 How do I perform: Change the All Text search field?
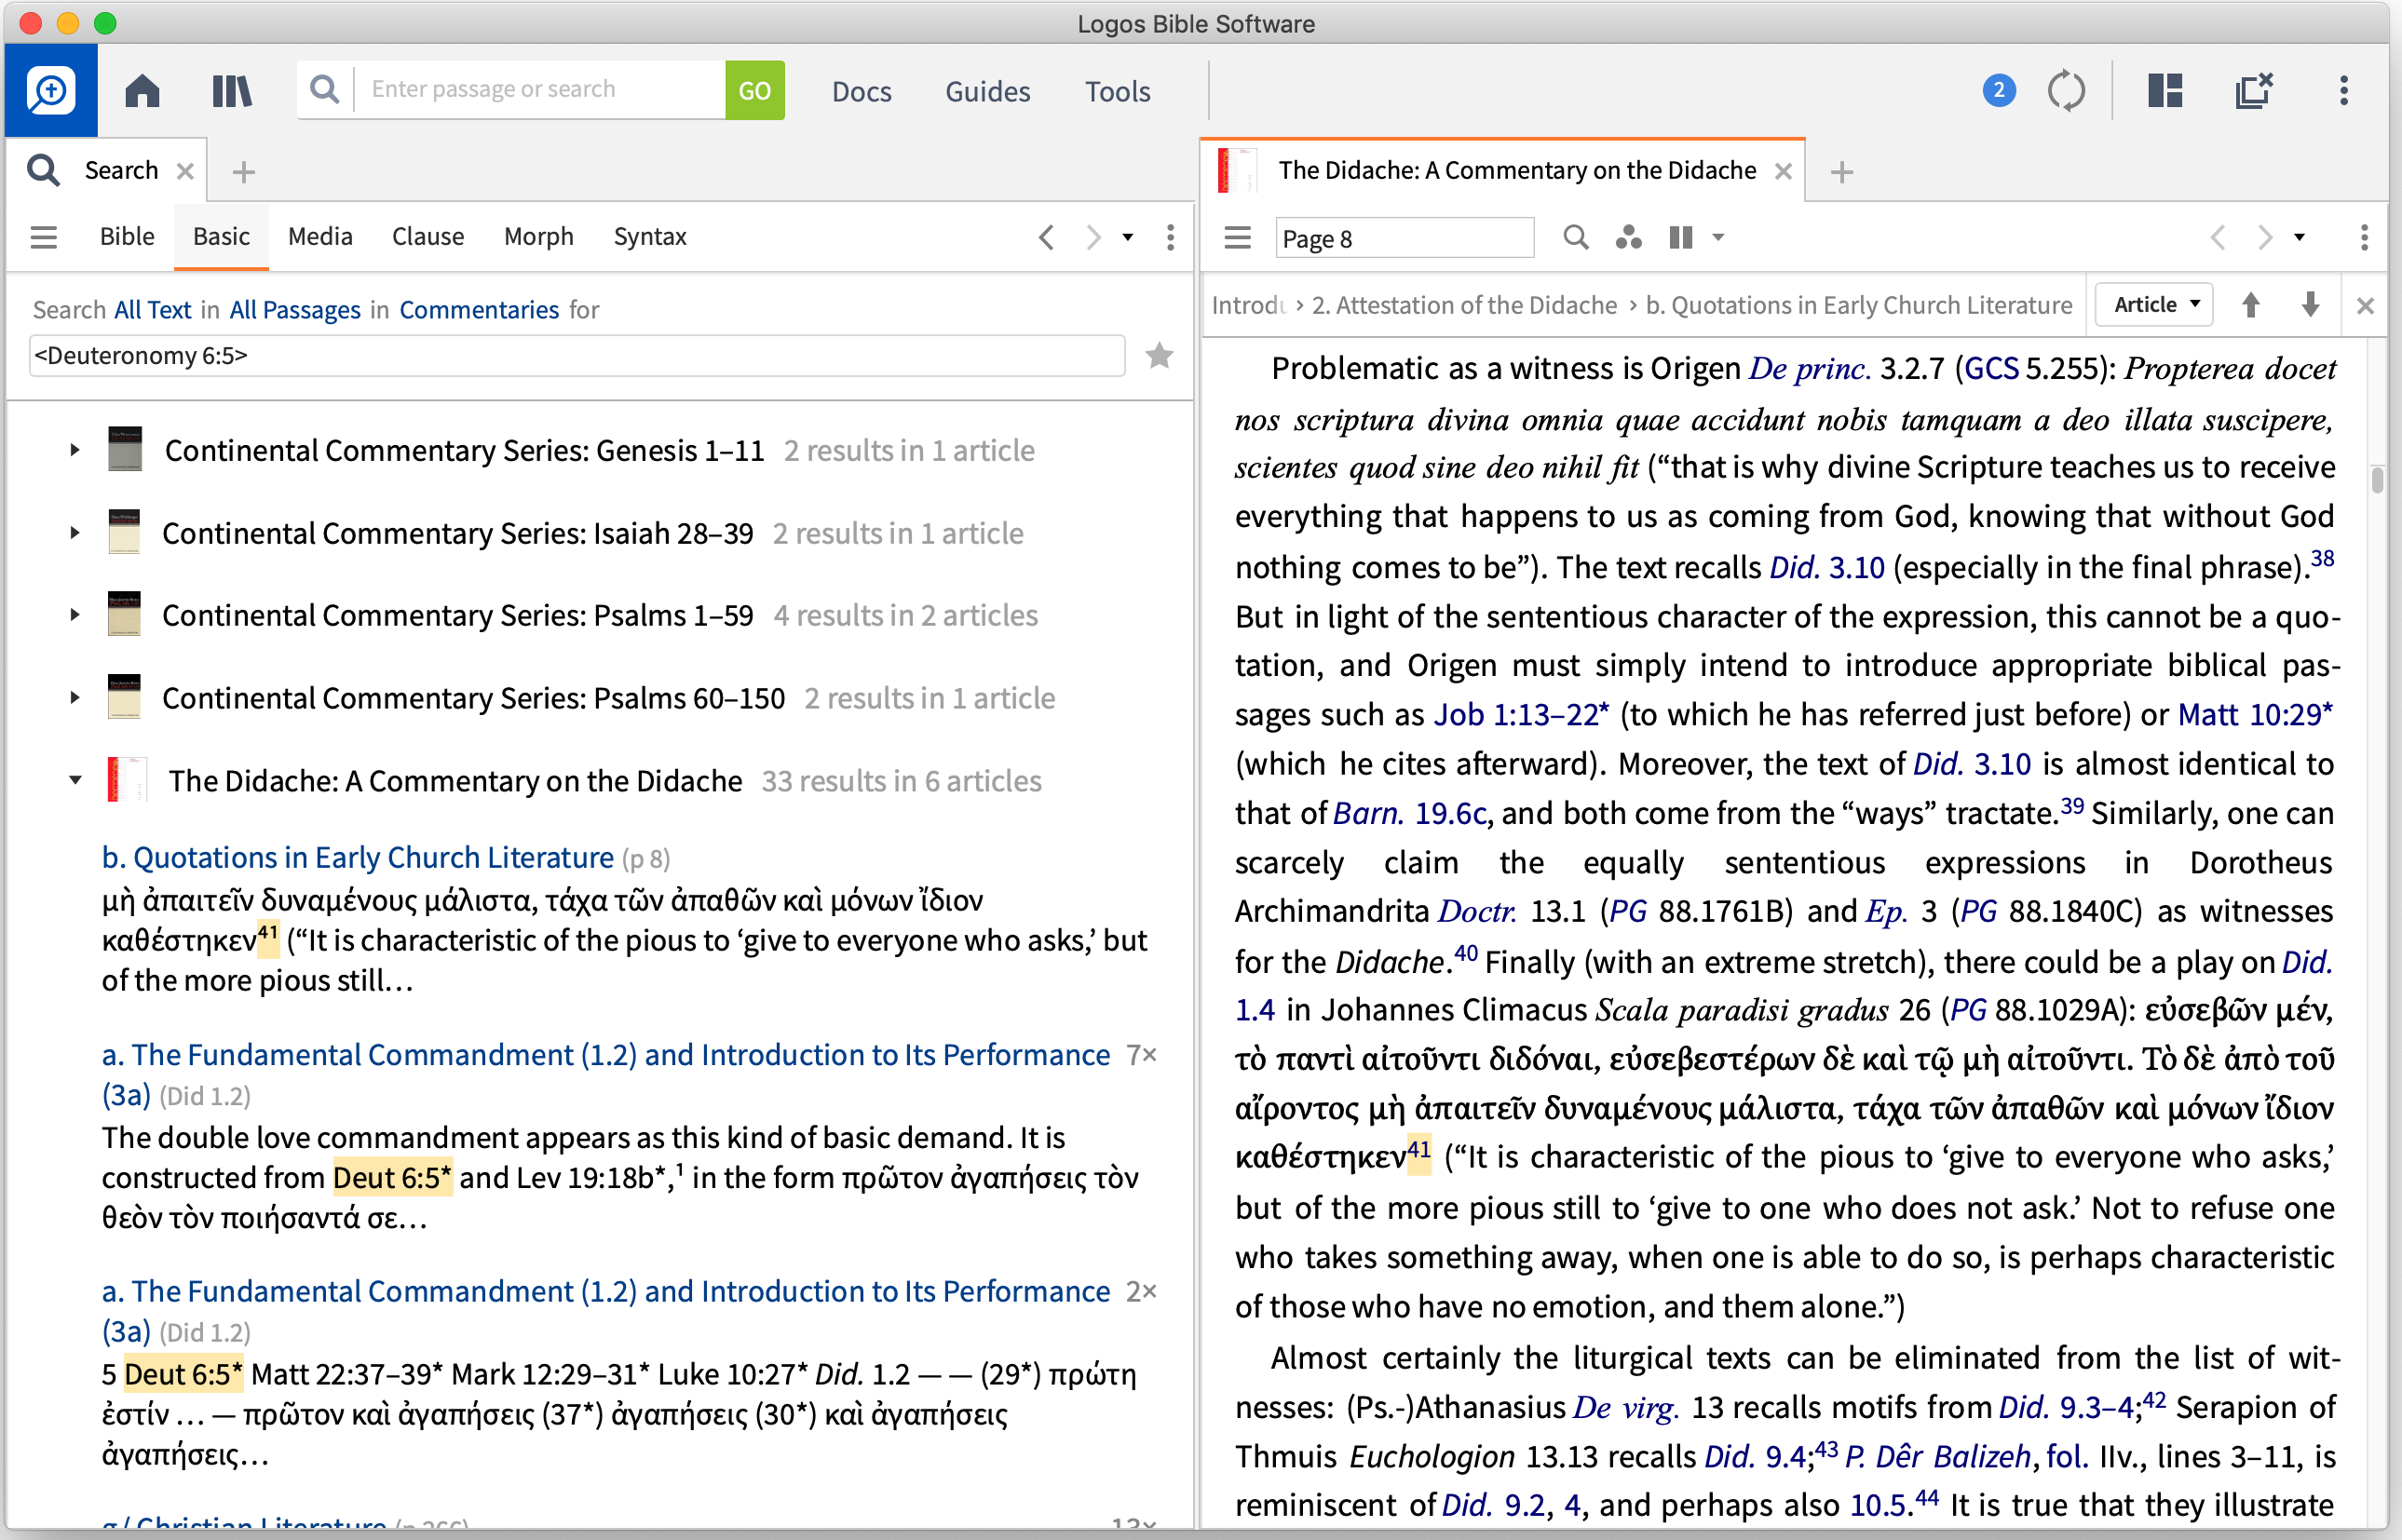(x=152, y=310)
